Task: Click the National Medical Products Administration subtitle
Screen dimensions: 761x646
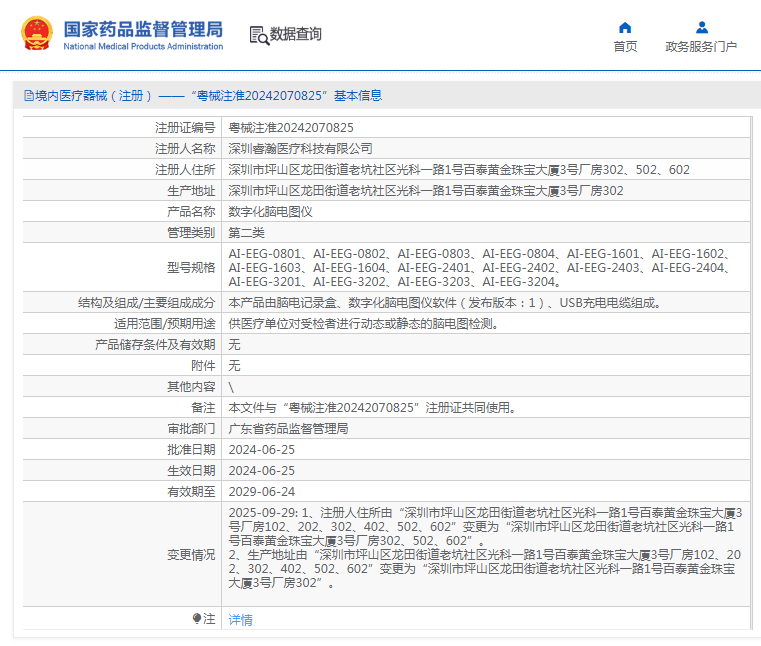Action: pyautogui.click(x=143, y=47)
